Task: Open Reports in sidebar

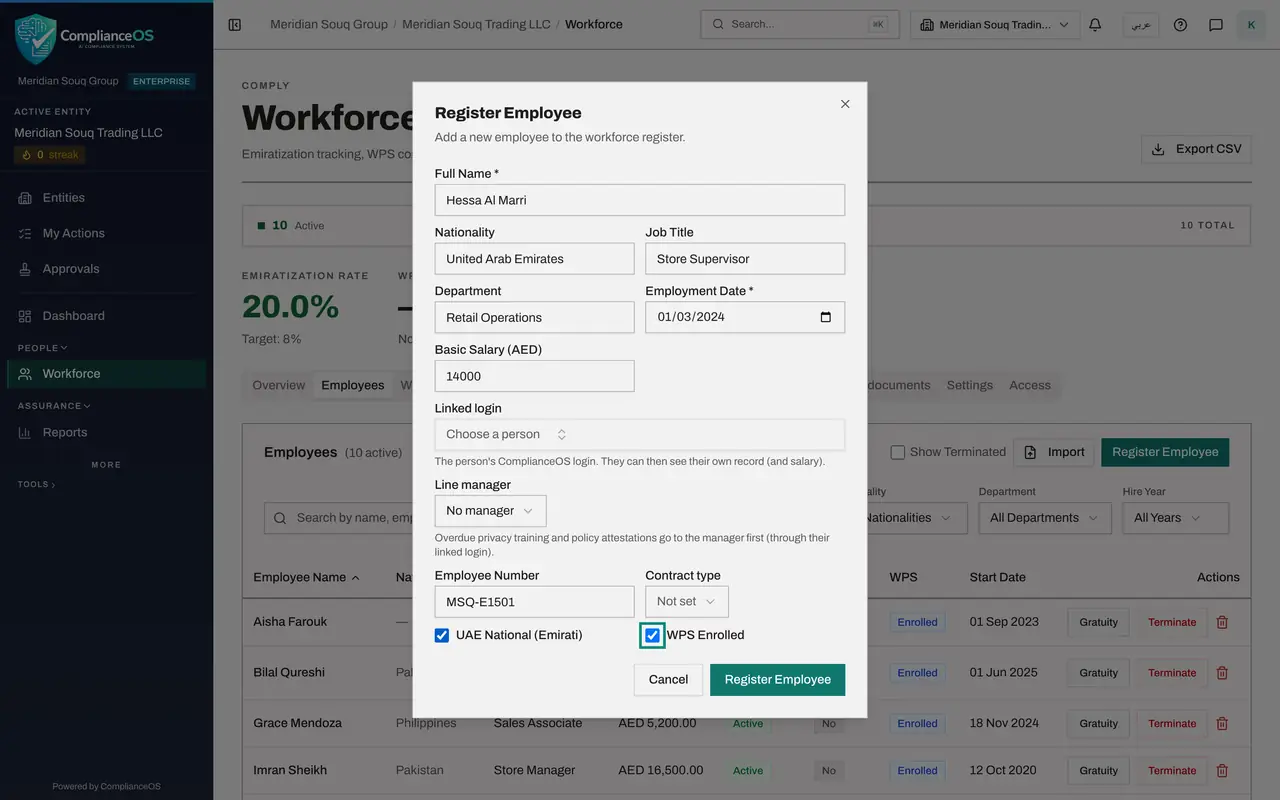Action: 106,432
